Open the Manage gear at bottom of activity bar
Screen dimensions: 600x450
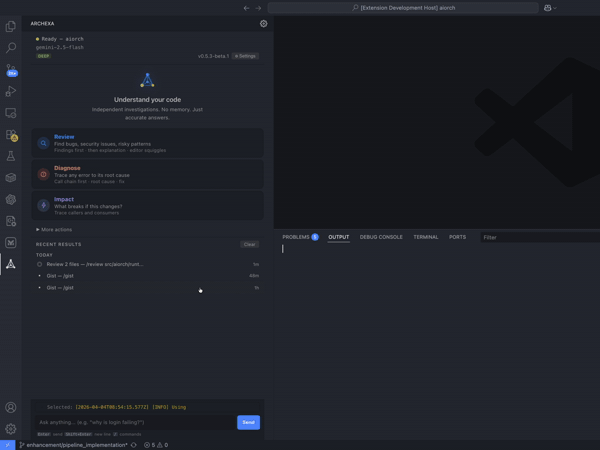click(11, 429)
